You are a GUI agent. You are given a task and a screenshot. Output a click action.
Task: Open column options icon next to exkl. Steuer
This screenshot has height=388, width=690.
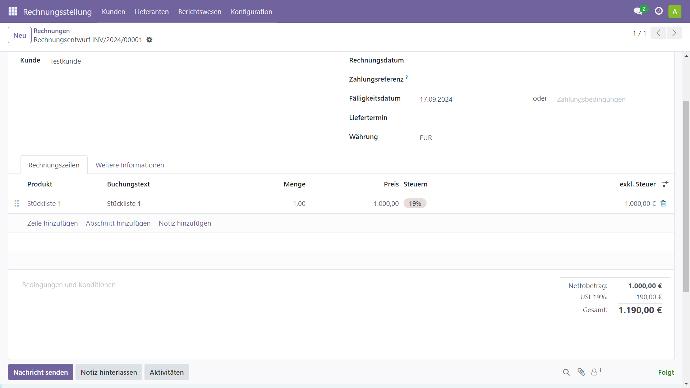[665, 184]
